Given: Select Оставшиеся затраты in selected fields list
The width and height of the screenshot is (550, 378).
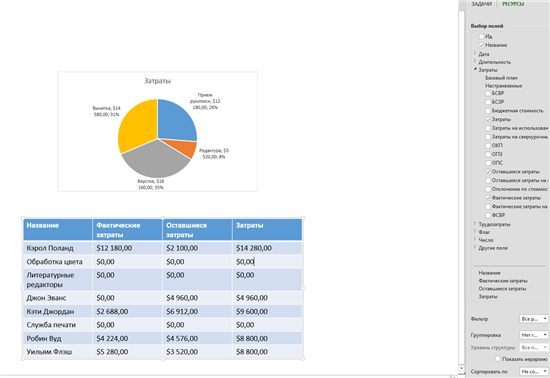Looking at the screenshot, I should pyautogui.click(x=502, y=289).
